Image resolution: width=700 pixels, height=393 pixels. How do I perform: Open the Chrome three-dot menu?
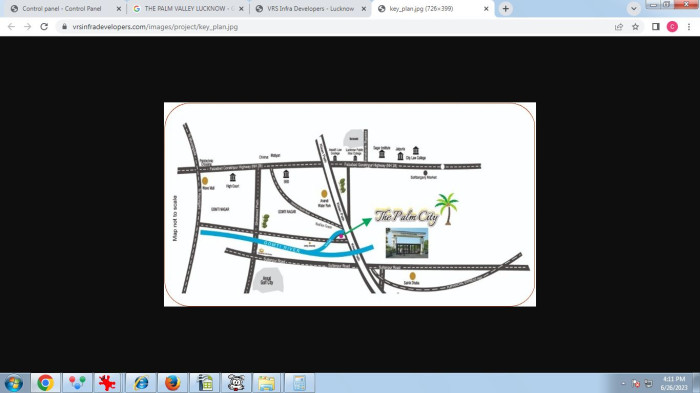pyautogui.click(x=689, y=27)
